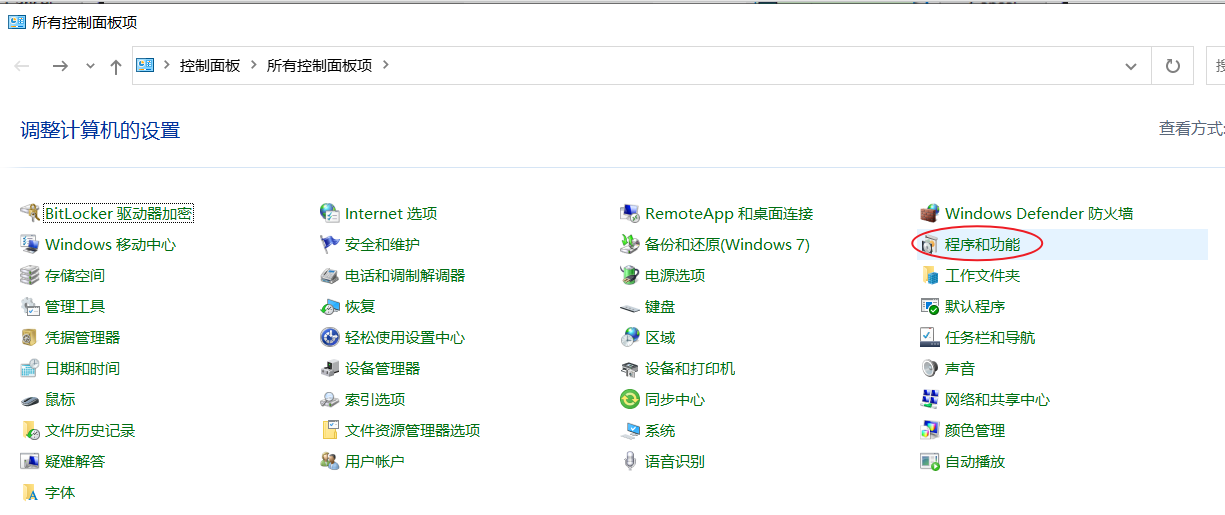Click the 程序和功能 icon
This screenshot has height=515, width=1225.
929,244
